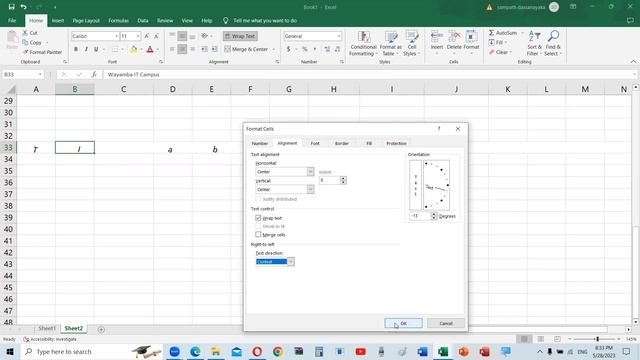Click the Format Painter tool
The height and width of the screenshot is (360, 640).
click(x=42, y=52)
